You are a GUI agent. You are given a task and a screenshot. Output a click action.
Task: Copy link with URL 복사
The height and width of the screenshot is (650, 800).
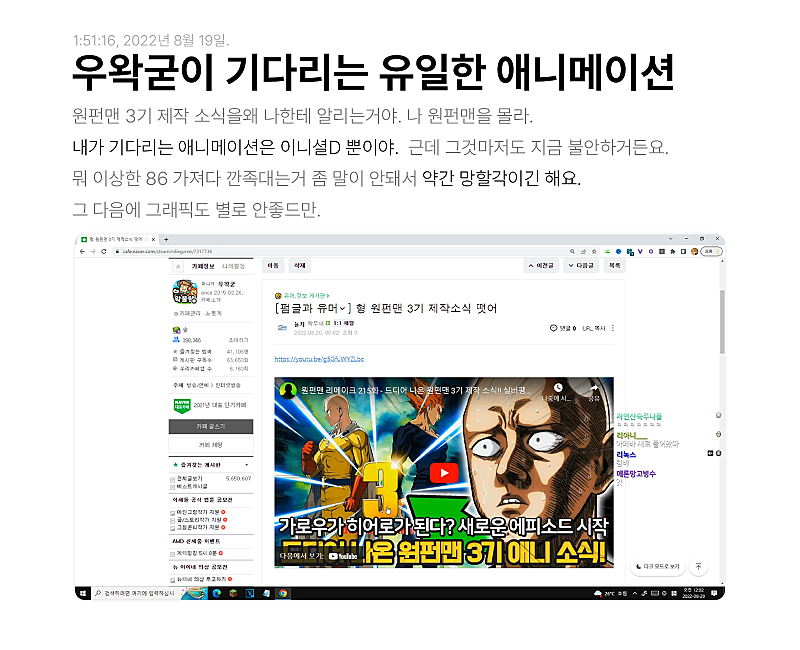[593, 328]
